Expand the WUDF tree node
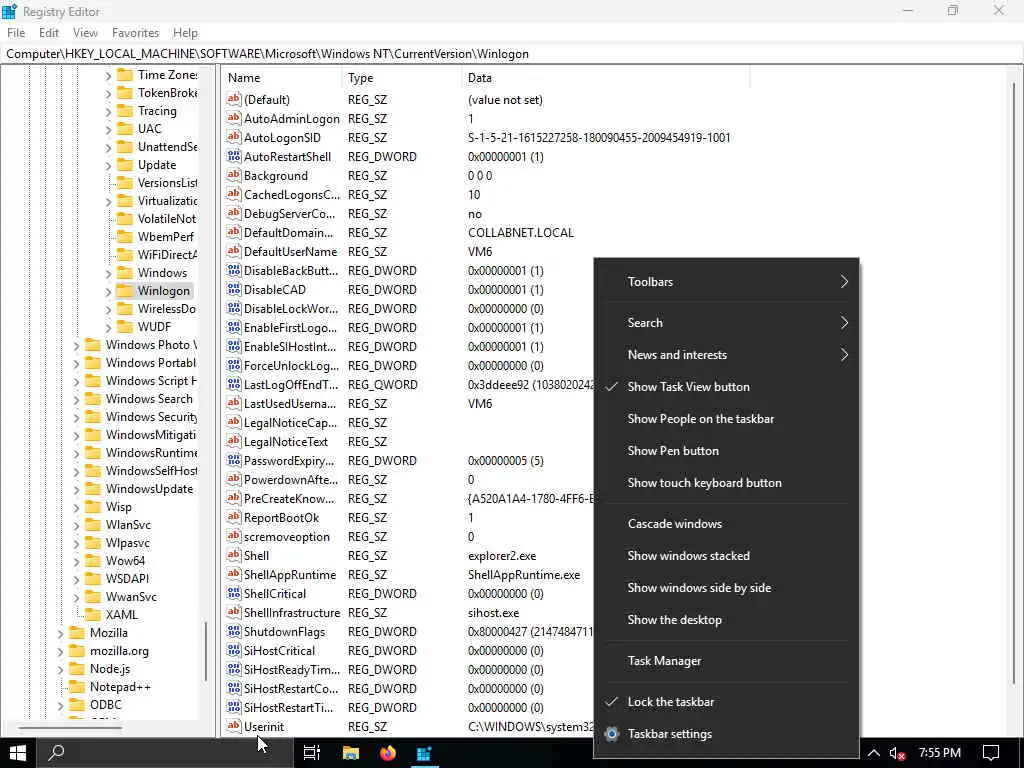The image size is (1024, 768). point(108,327)
